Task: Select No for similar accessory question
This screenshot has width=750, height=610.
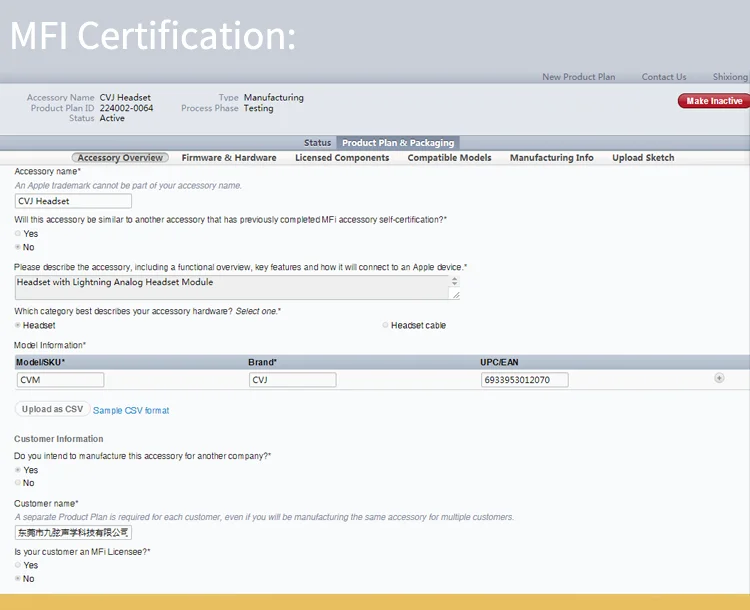Action: tap(18, 247)
